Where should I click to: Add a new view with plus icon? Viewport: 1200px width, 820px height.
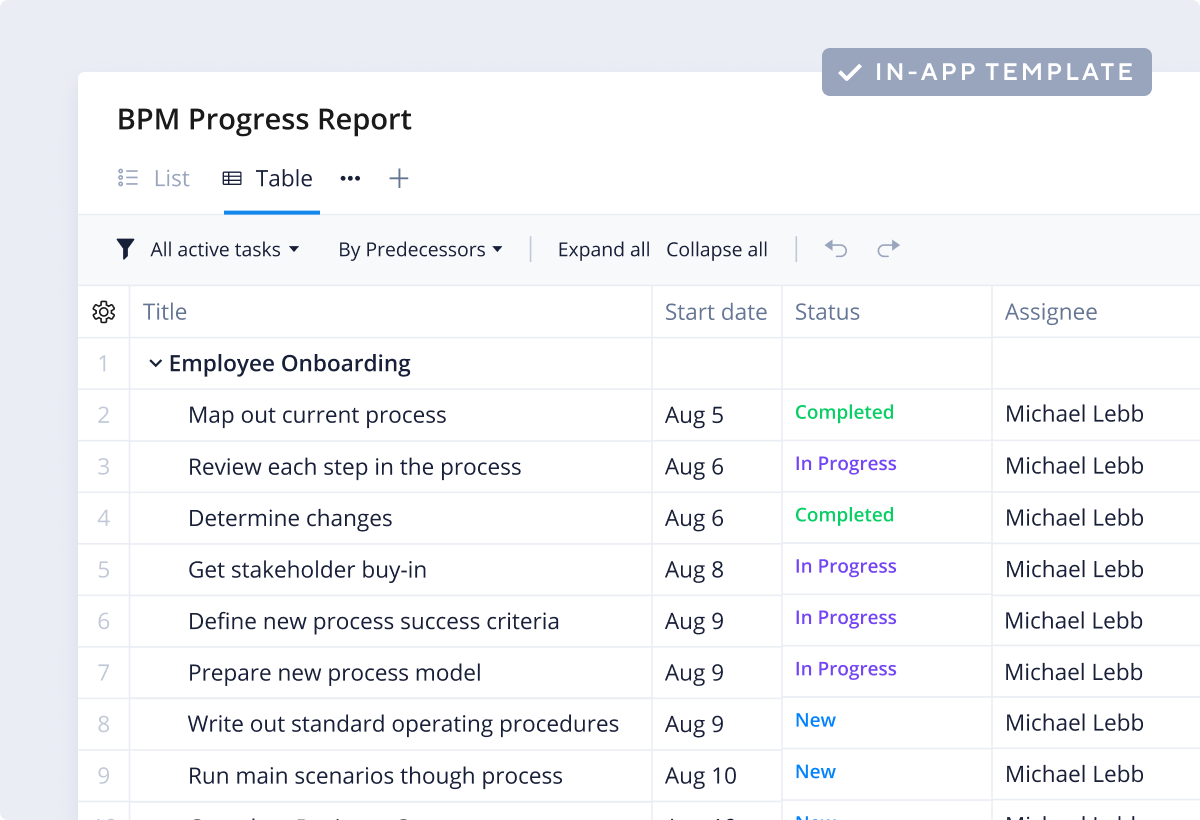click(x=399, y=179)
